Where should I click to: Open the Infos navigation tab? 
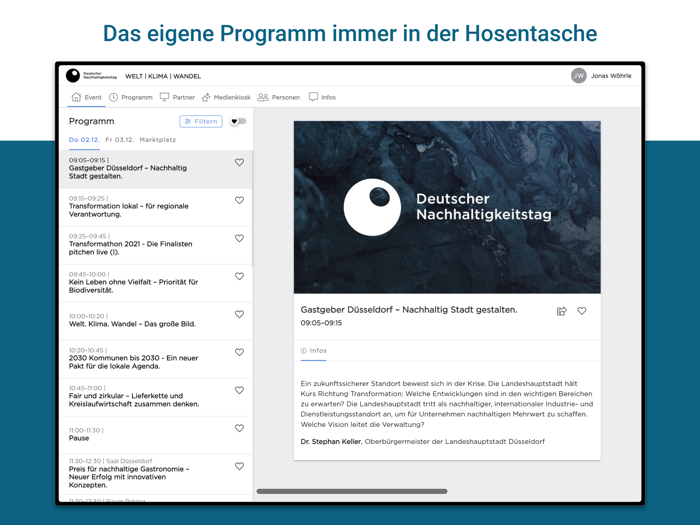point(322,97)
